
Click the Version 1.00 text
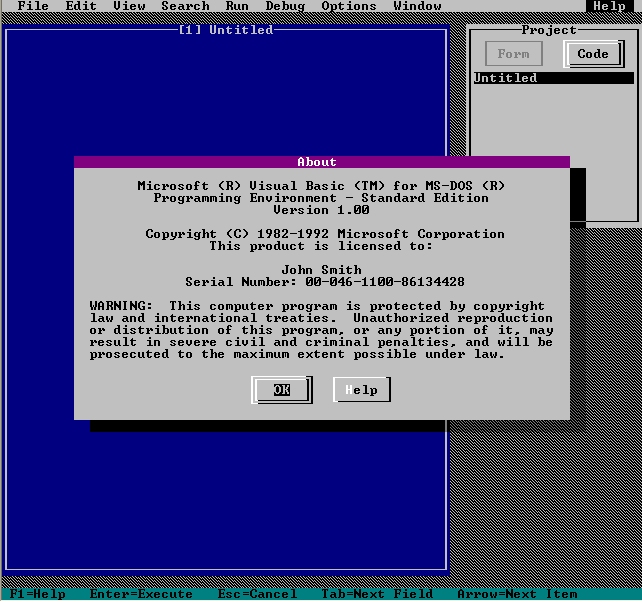321,210
